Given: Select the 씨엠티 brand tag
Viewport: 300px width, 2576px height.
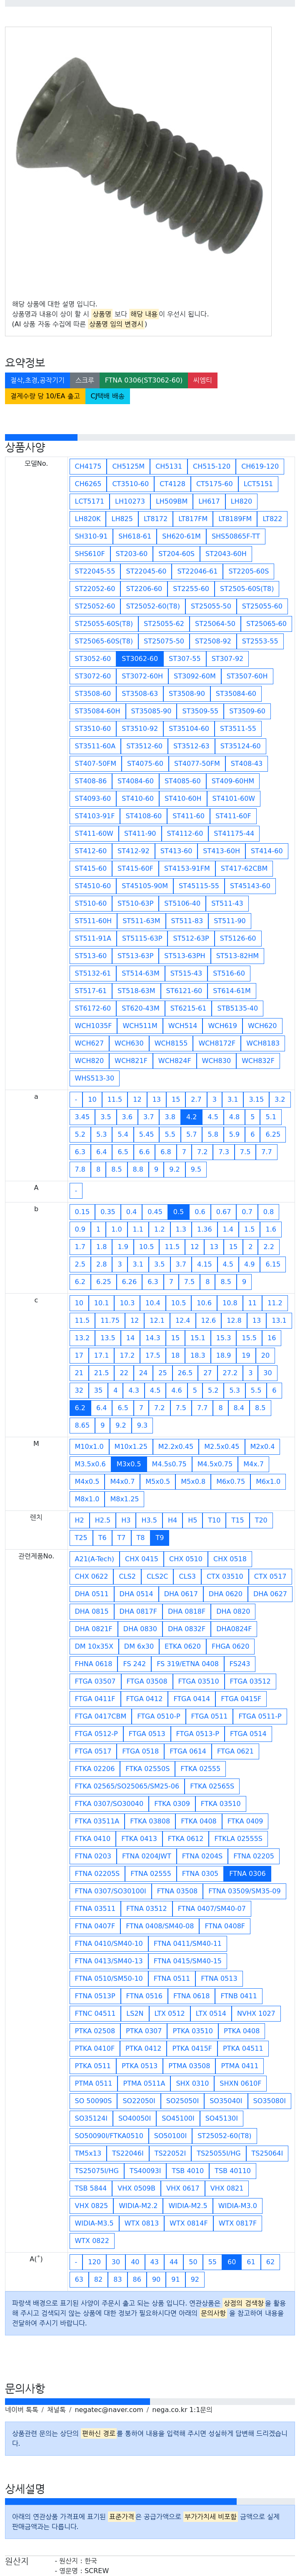Looking at the screenshot, I should click(x=203, y=380).
